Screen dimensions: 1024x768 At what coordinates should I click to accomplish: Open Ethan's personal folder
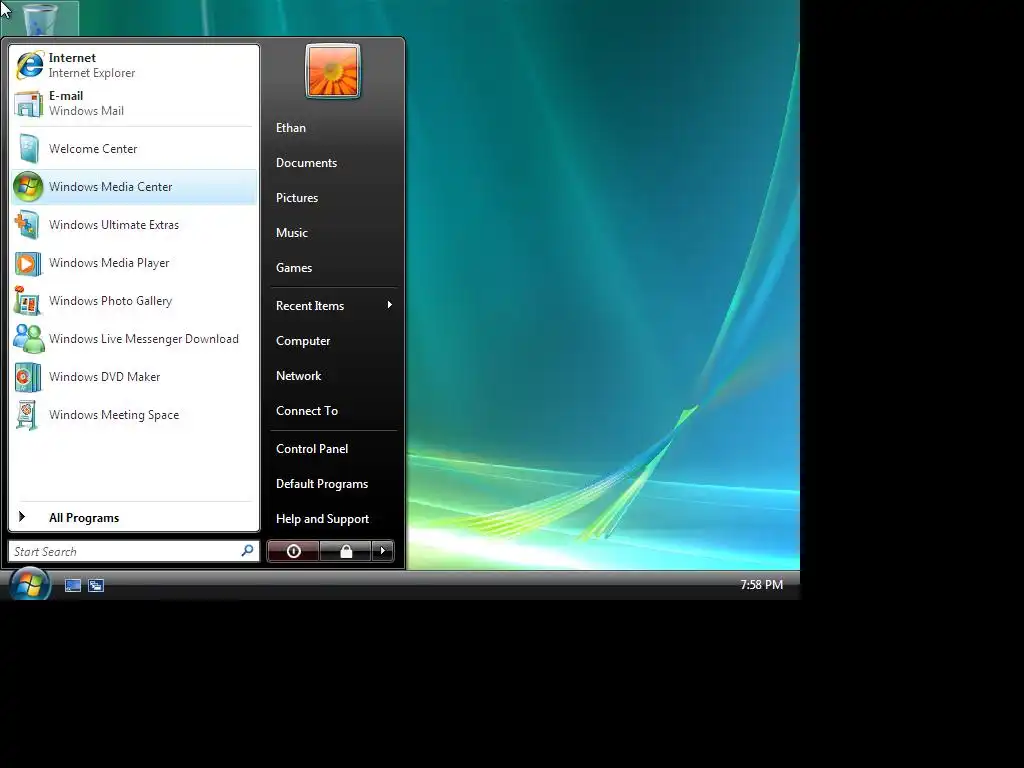[291, 128]
